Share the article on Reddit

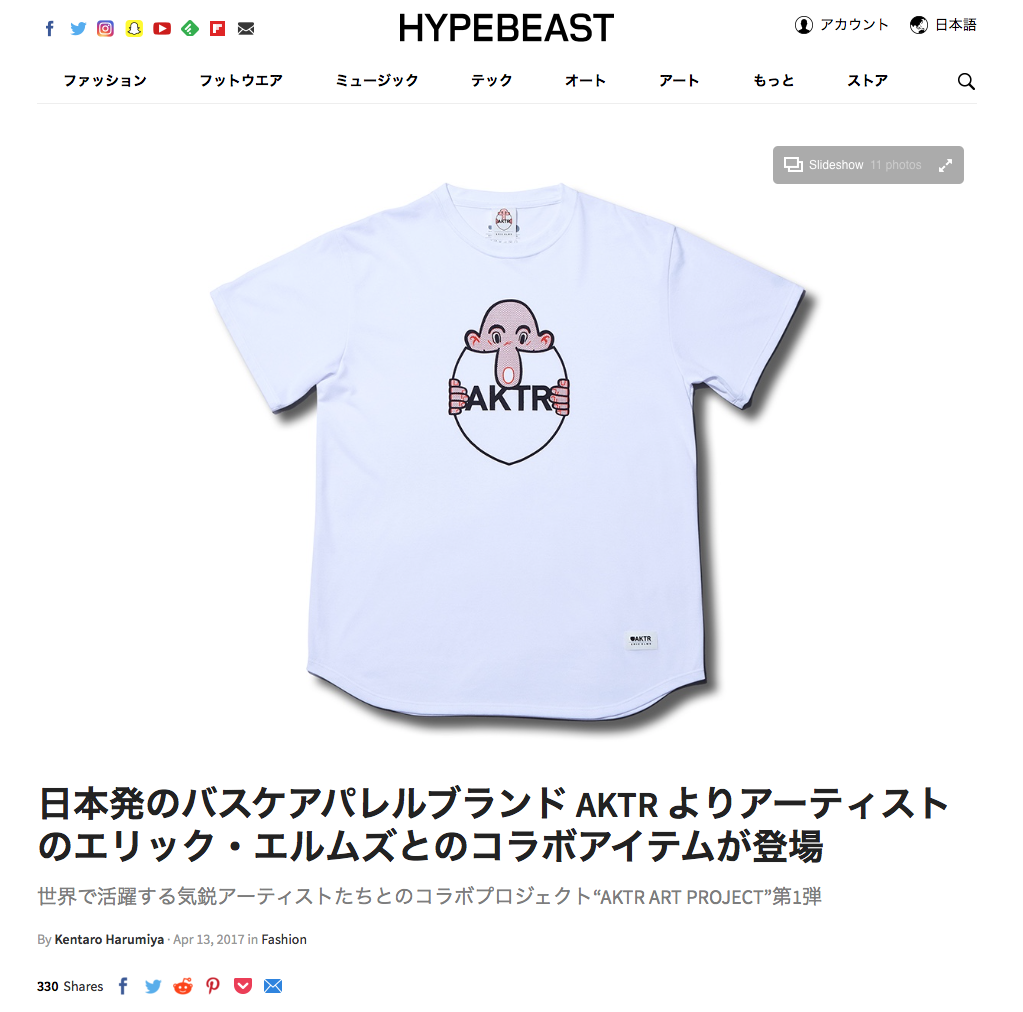(183, 986)
